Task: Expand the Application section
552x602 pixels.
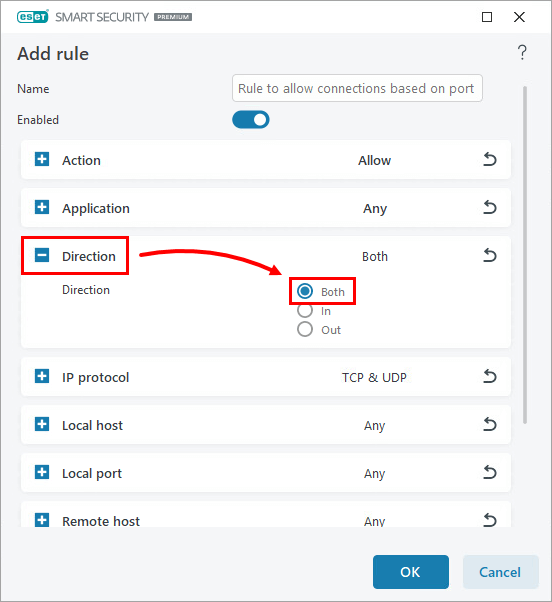Action: point(42,207)
